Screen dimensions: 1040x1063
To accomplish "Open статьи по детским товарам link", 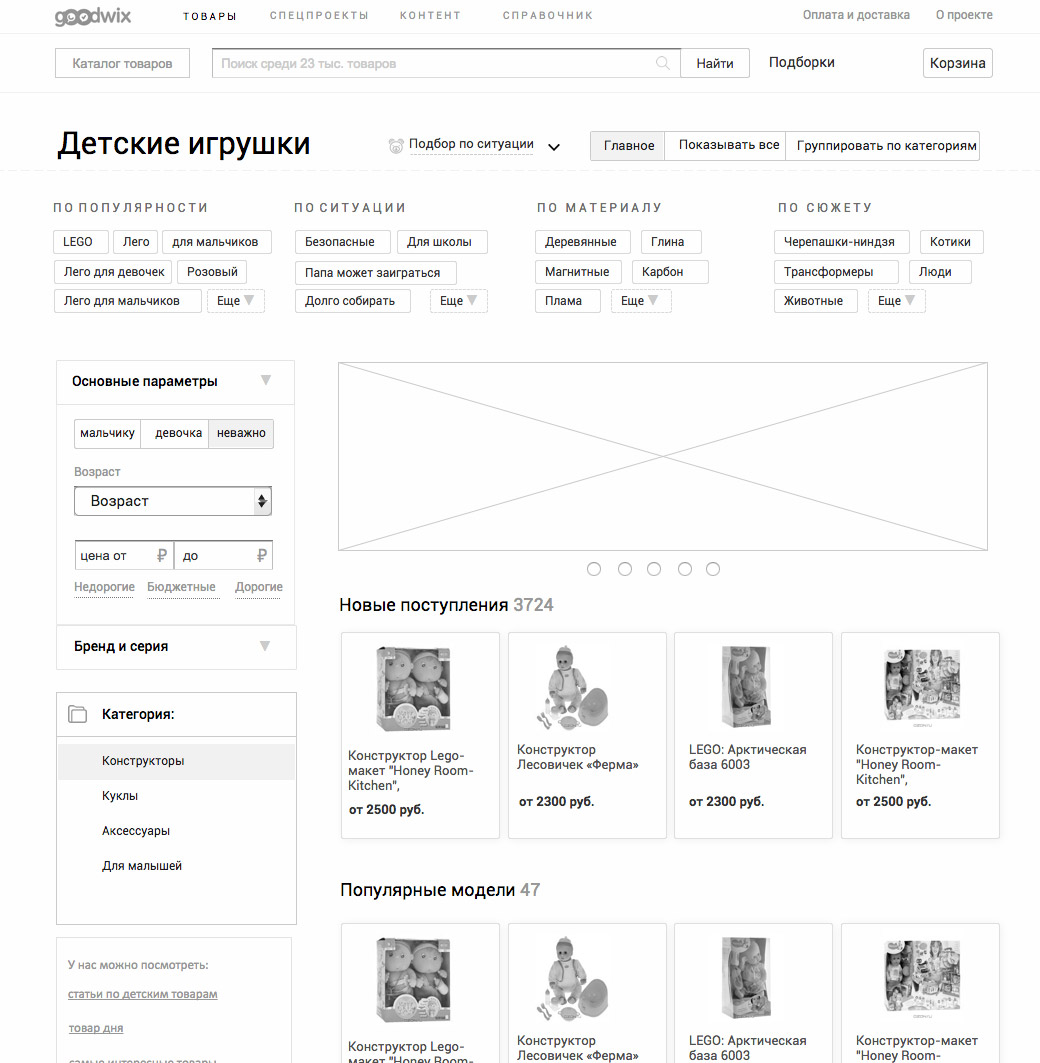I will (x=142, y=994).
